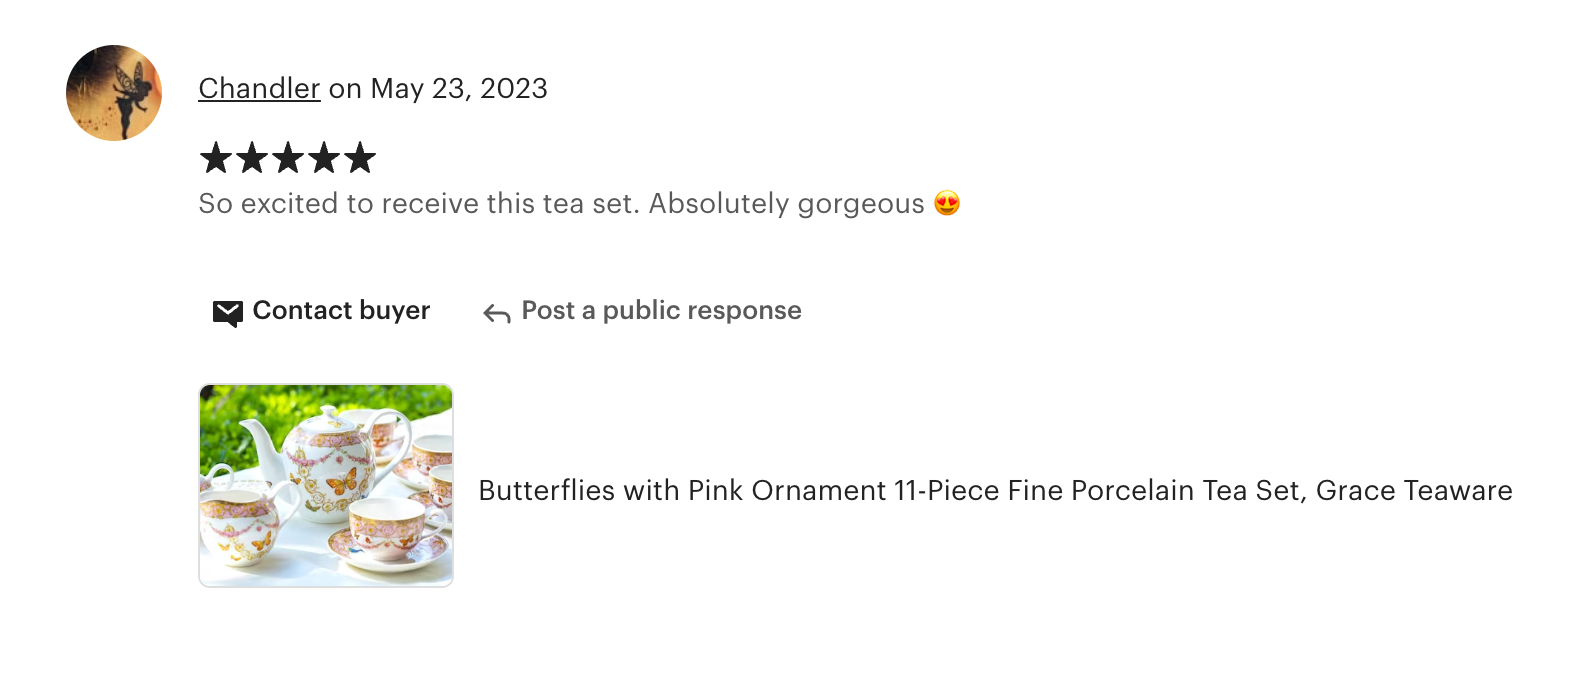The image size is (1588, 678).
Task: Click the heart-eyes emoji in the review
Action: 947,204
